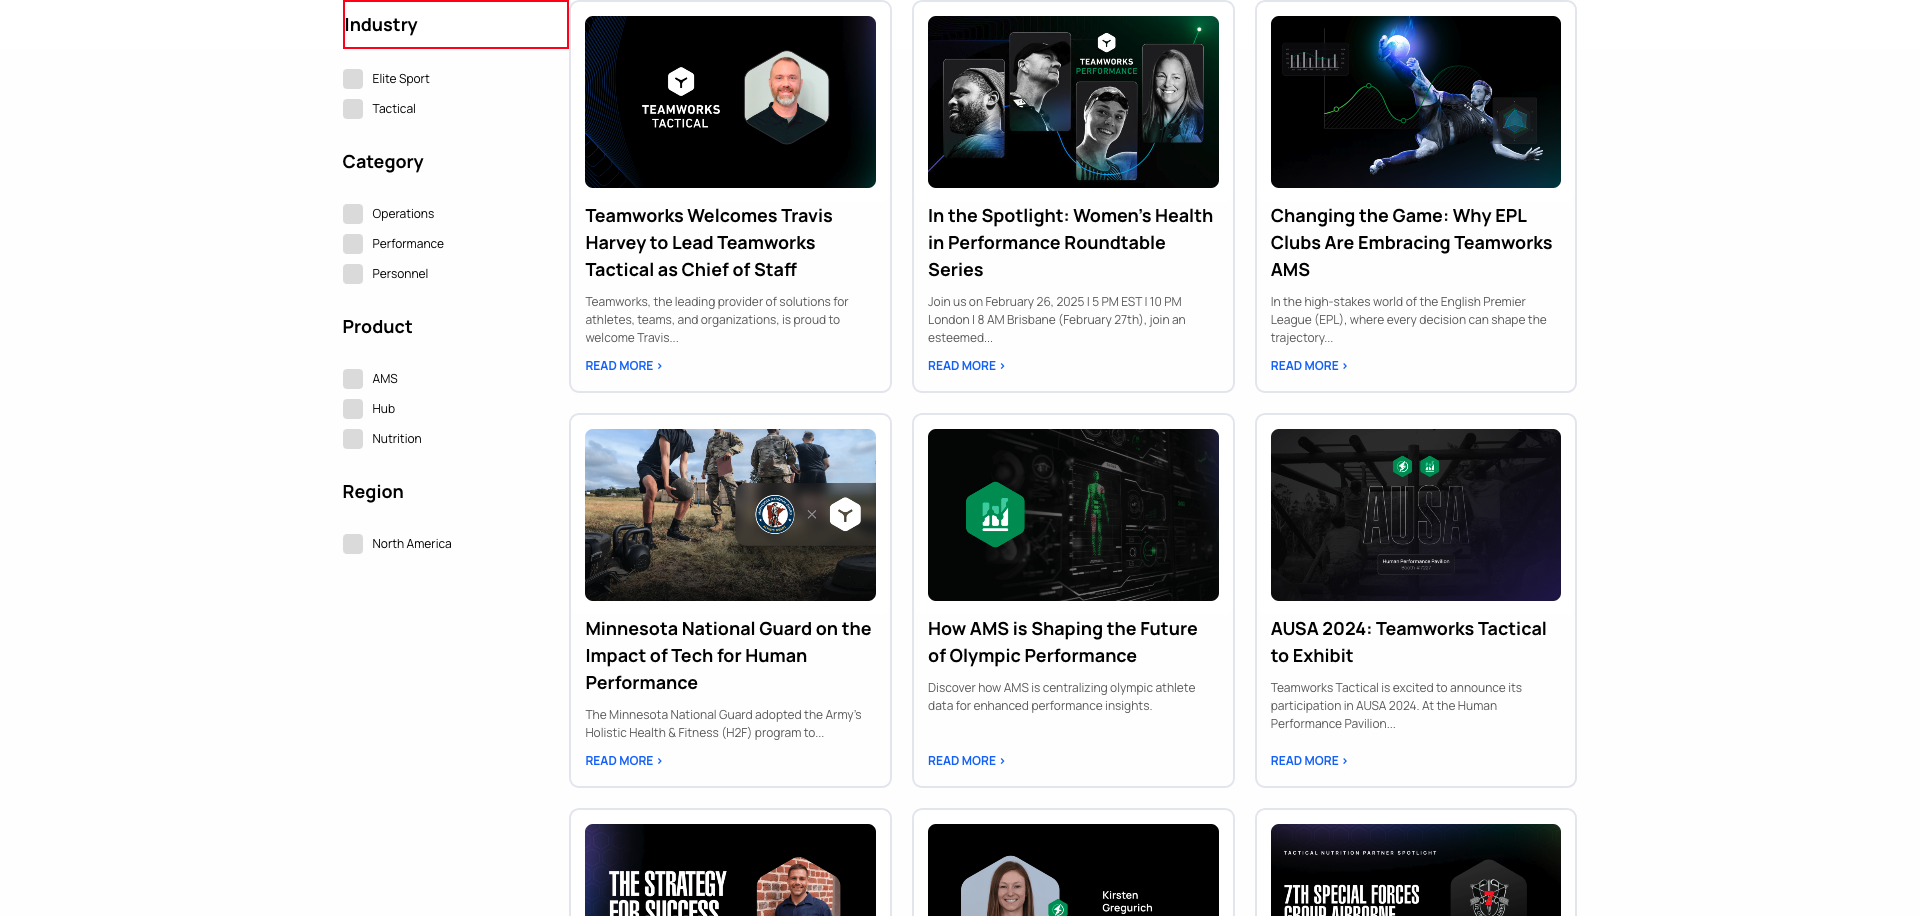
Task: Click the 7th Special Forces insignia on the bottom-right thumbnail
Action: coord(1487,895)
